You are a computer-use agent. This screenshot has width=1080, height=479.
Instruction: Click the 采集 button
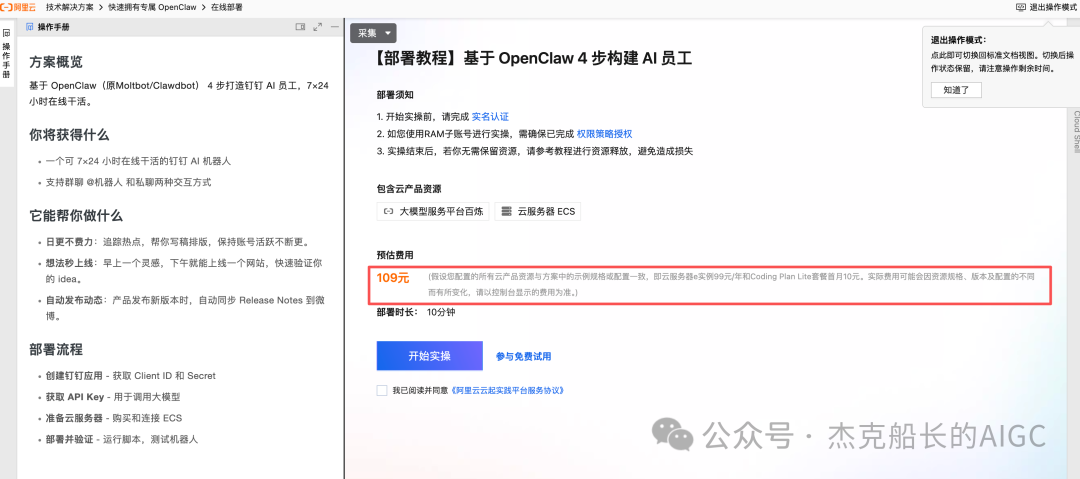point(373,33)
